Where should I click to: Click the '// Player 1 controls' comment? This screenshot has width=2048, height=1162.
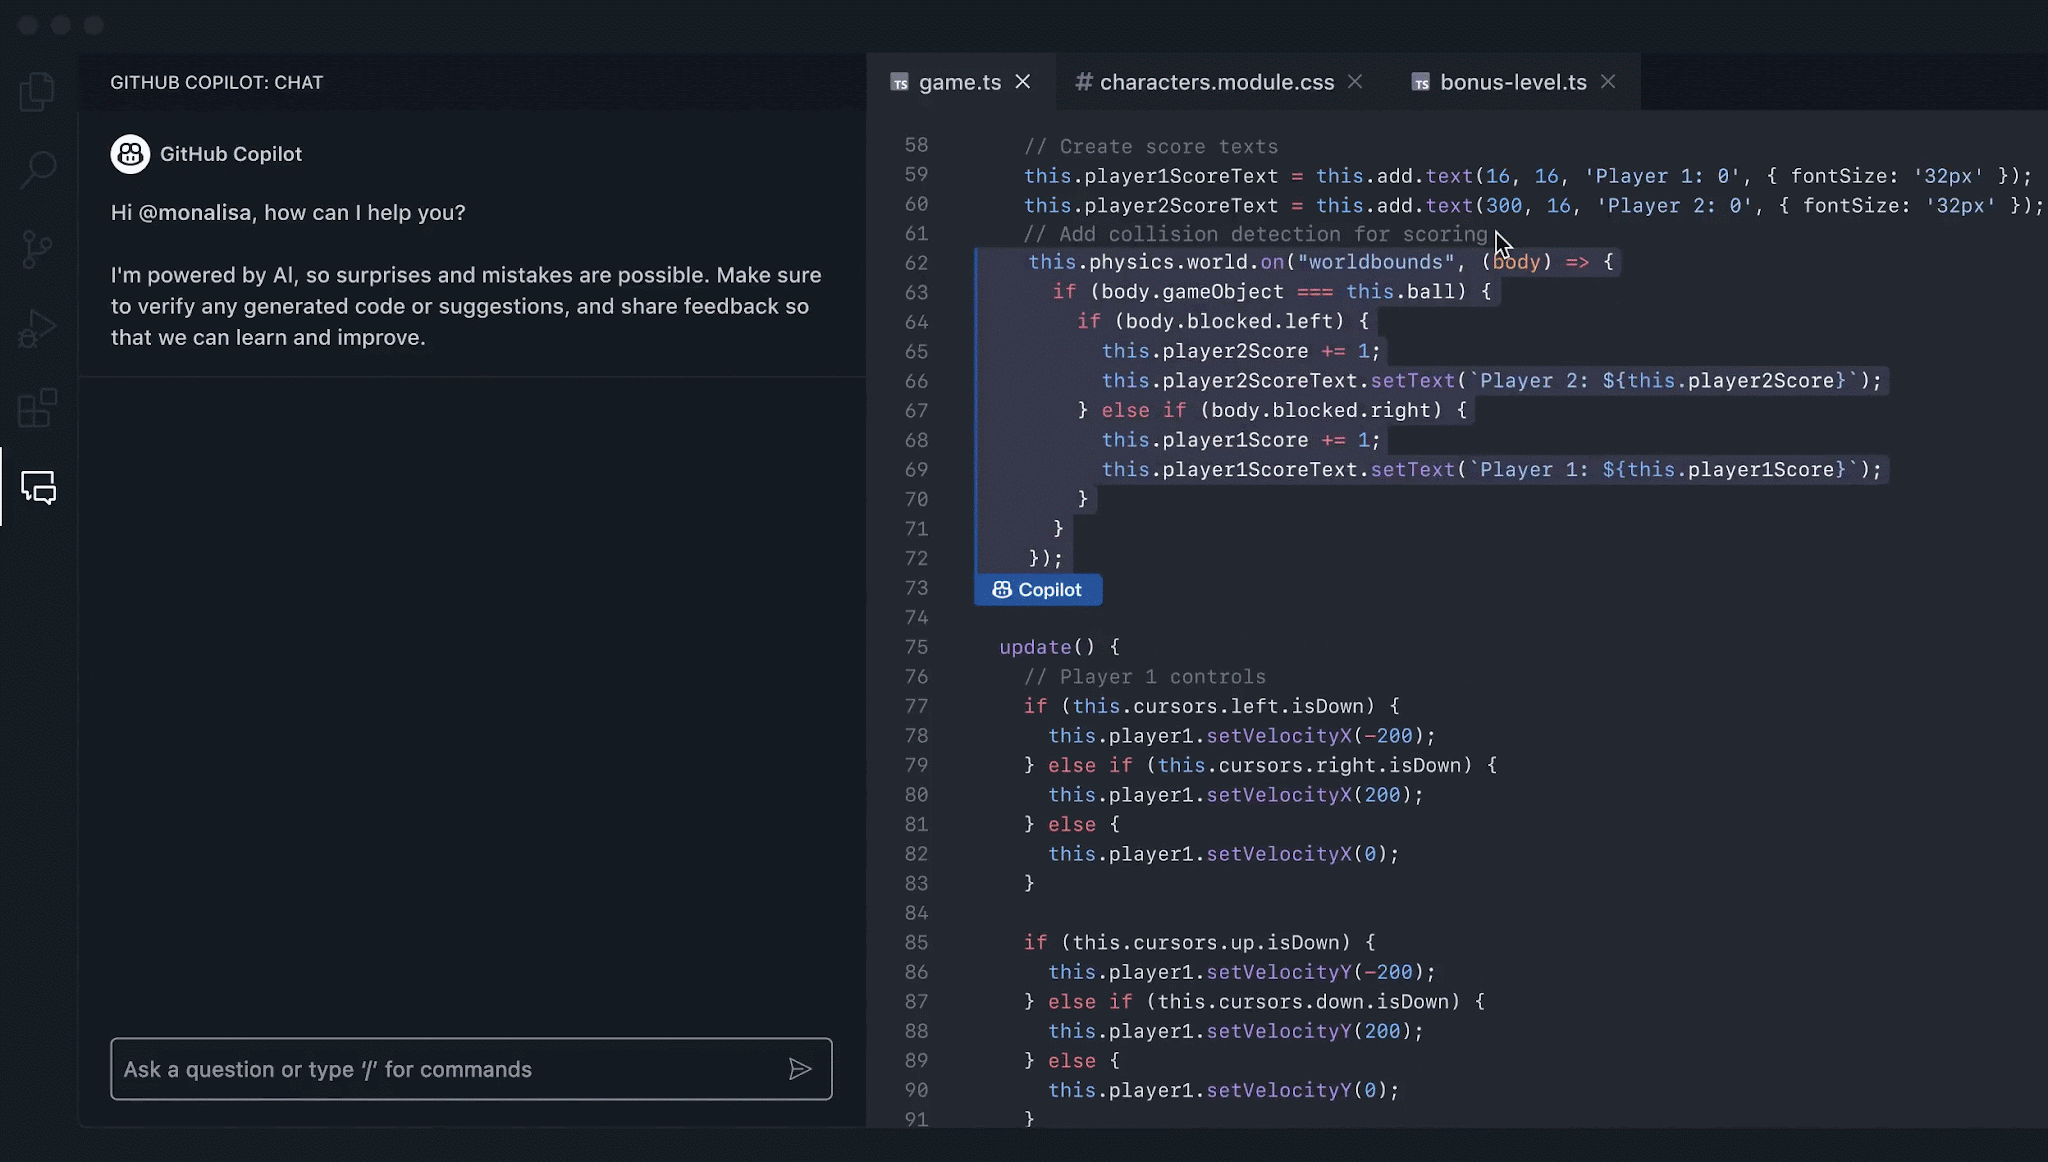pos(1145,677)
